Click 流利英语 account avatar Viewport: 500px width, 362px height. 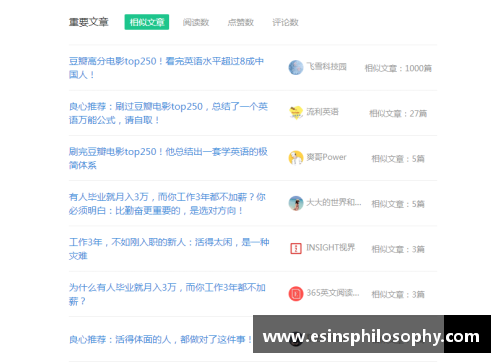click(296, 113)
